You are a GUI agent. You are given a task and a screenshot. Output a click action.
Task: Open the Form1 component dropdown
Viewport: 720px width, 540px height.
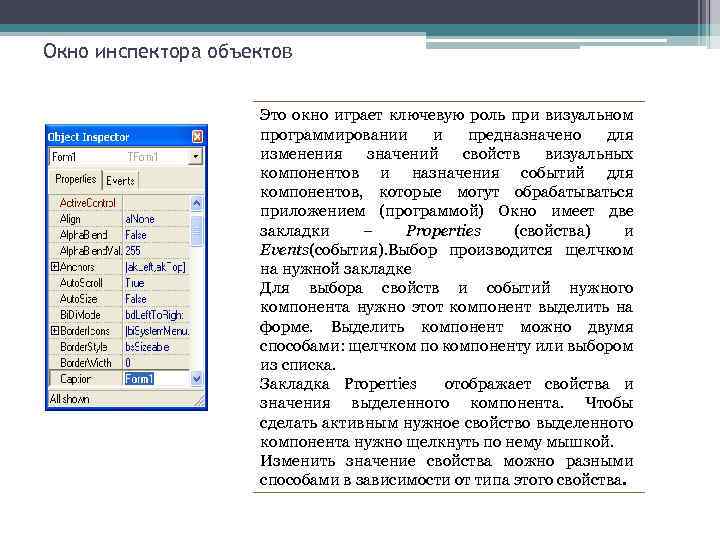click(196, 157)
